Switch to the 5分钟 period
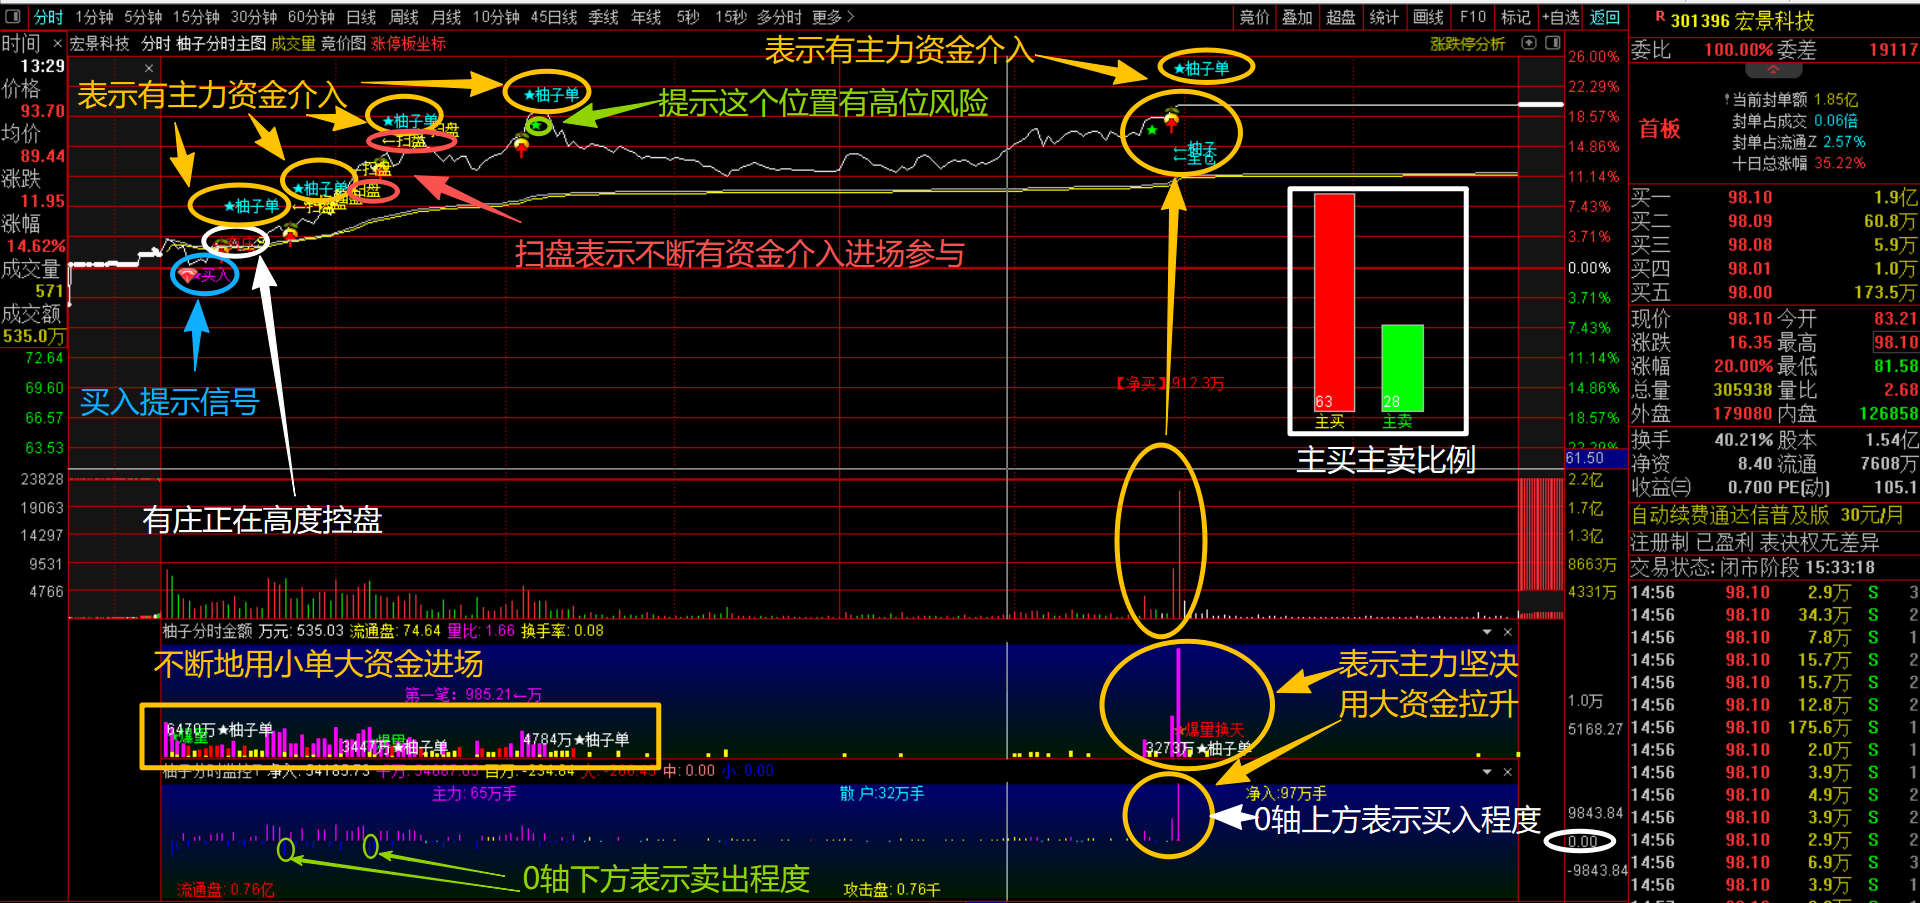The height and width of the screenshot is (903, 1920). click(x=143, y=17)
